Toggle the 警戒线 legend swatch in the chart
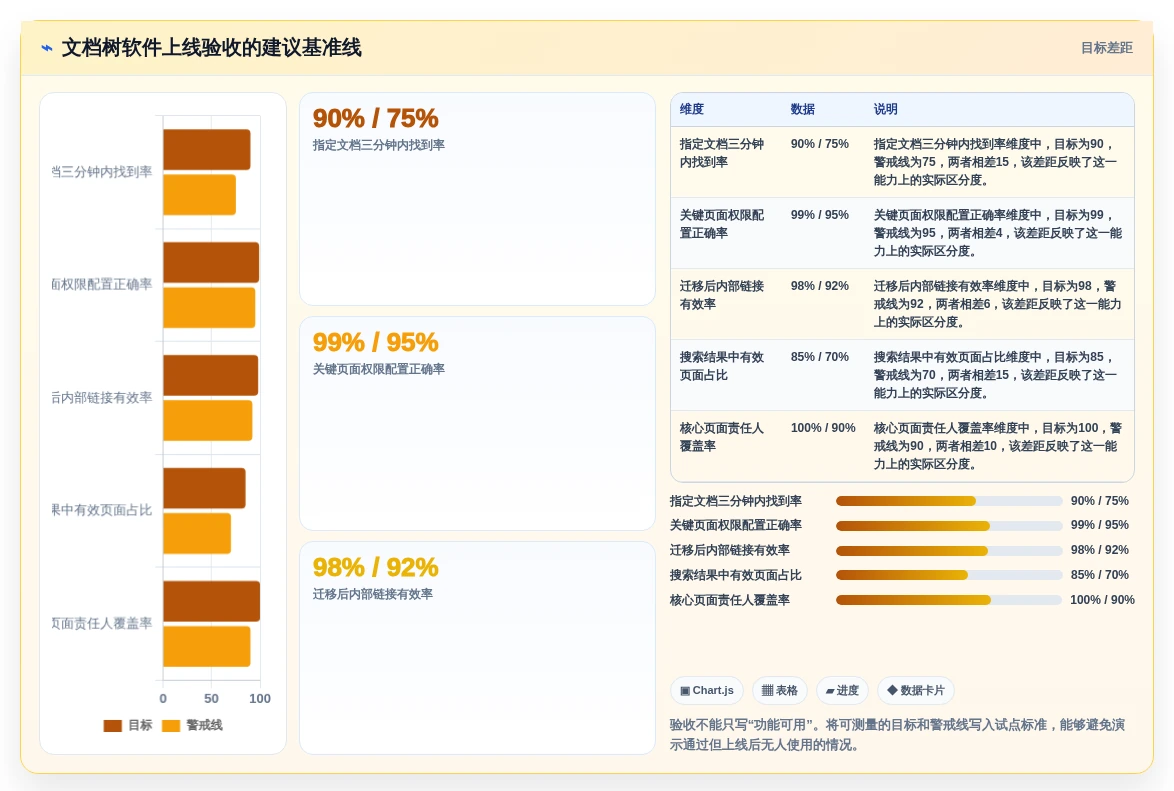The image size is (1174, 791). 171,725
